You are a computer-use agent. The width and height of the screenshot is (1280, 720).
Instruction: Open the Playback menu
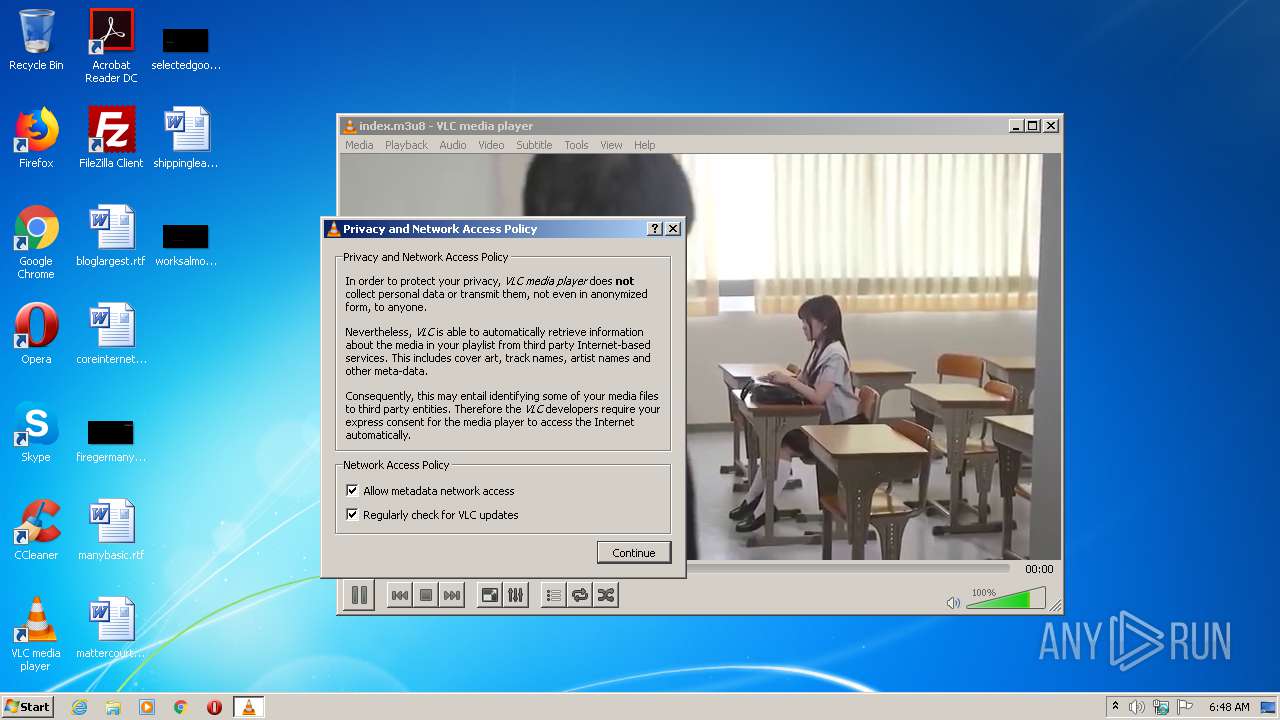pyautogui.click(x=406, y=145)
